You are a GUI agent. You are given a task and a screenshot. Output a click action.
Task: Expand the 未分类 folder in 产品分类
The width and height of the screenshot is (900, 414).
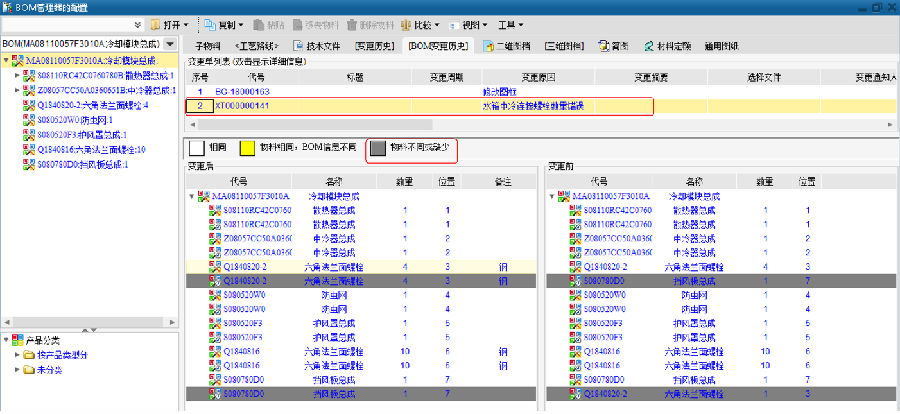point(18,370)
